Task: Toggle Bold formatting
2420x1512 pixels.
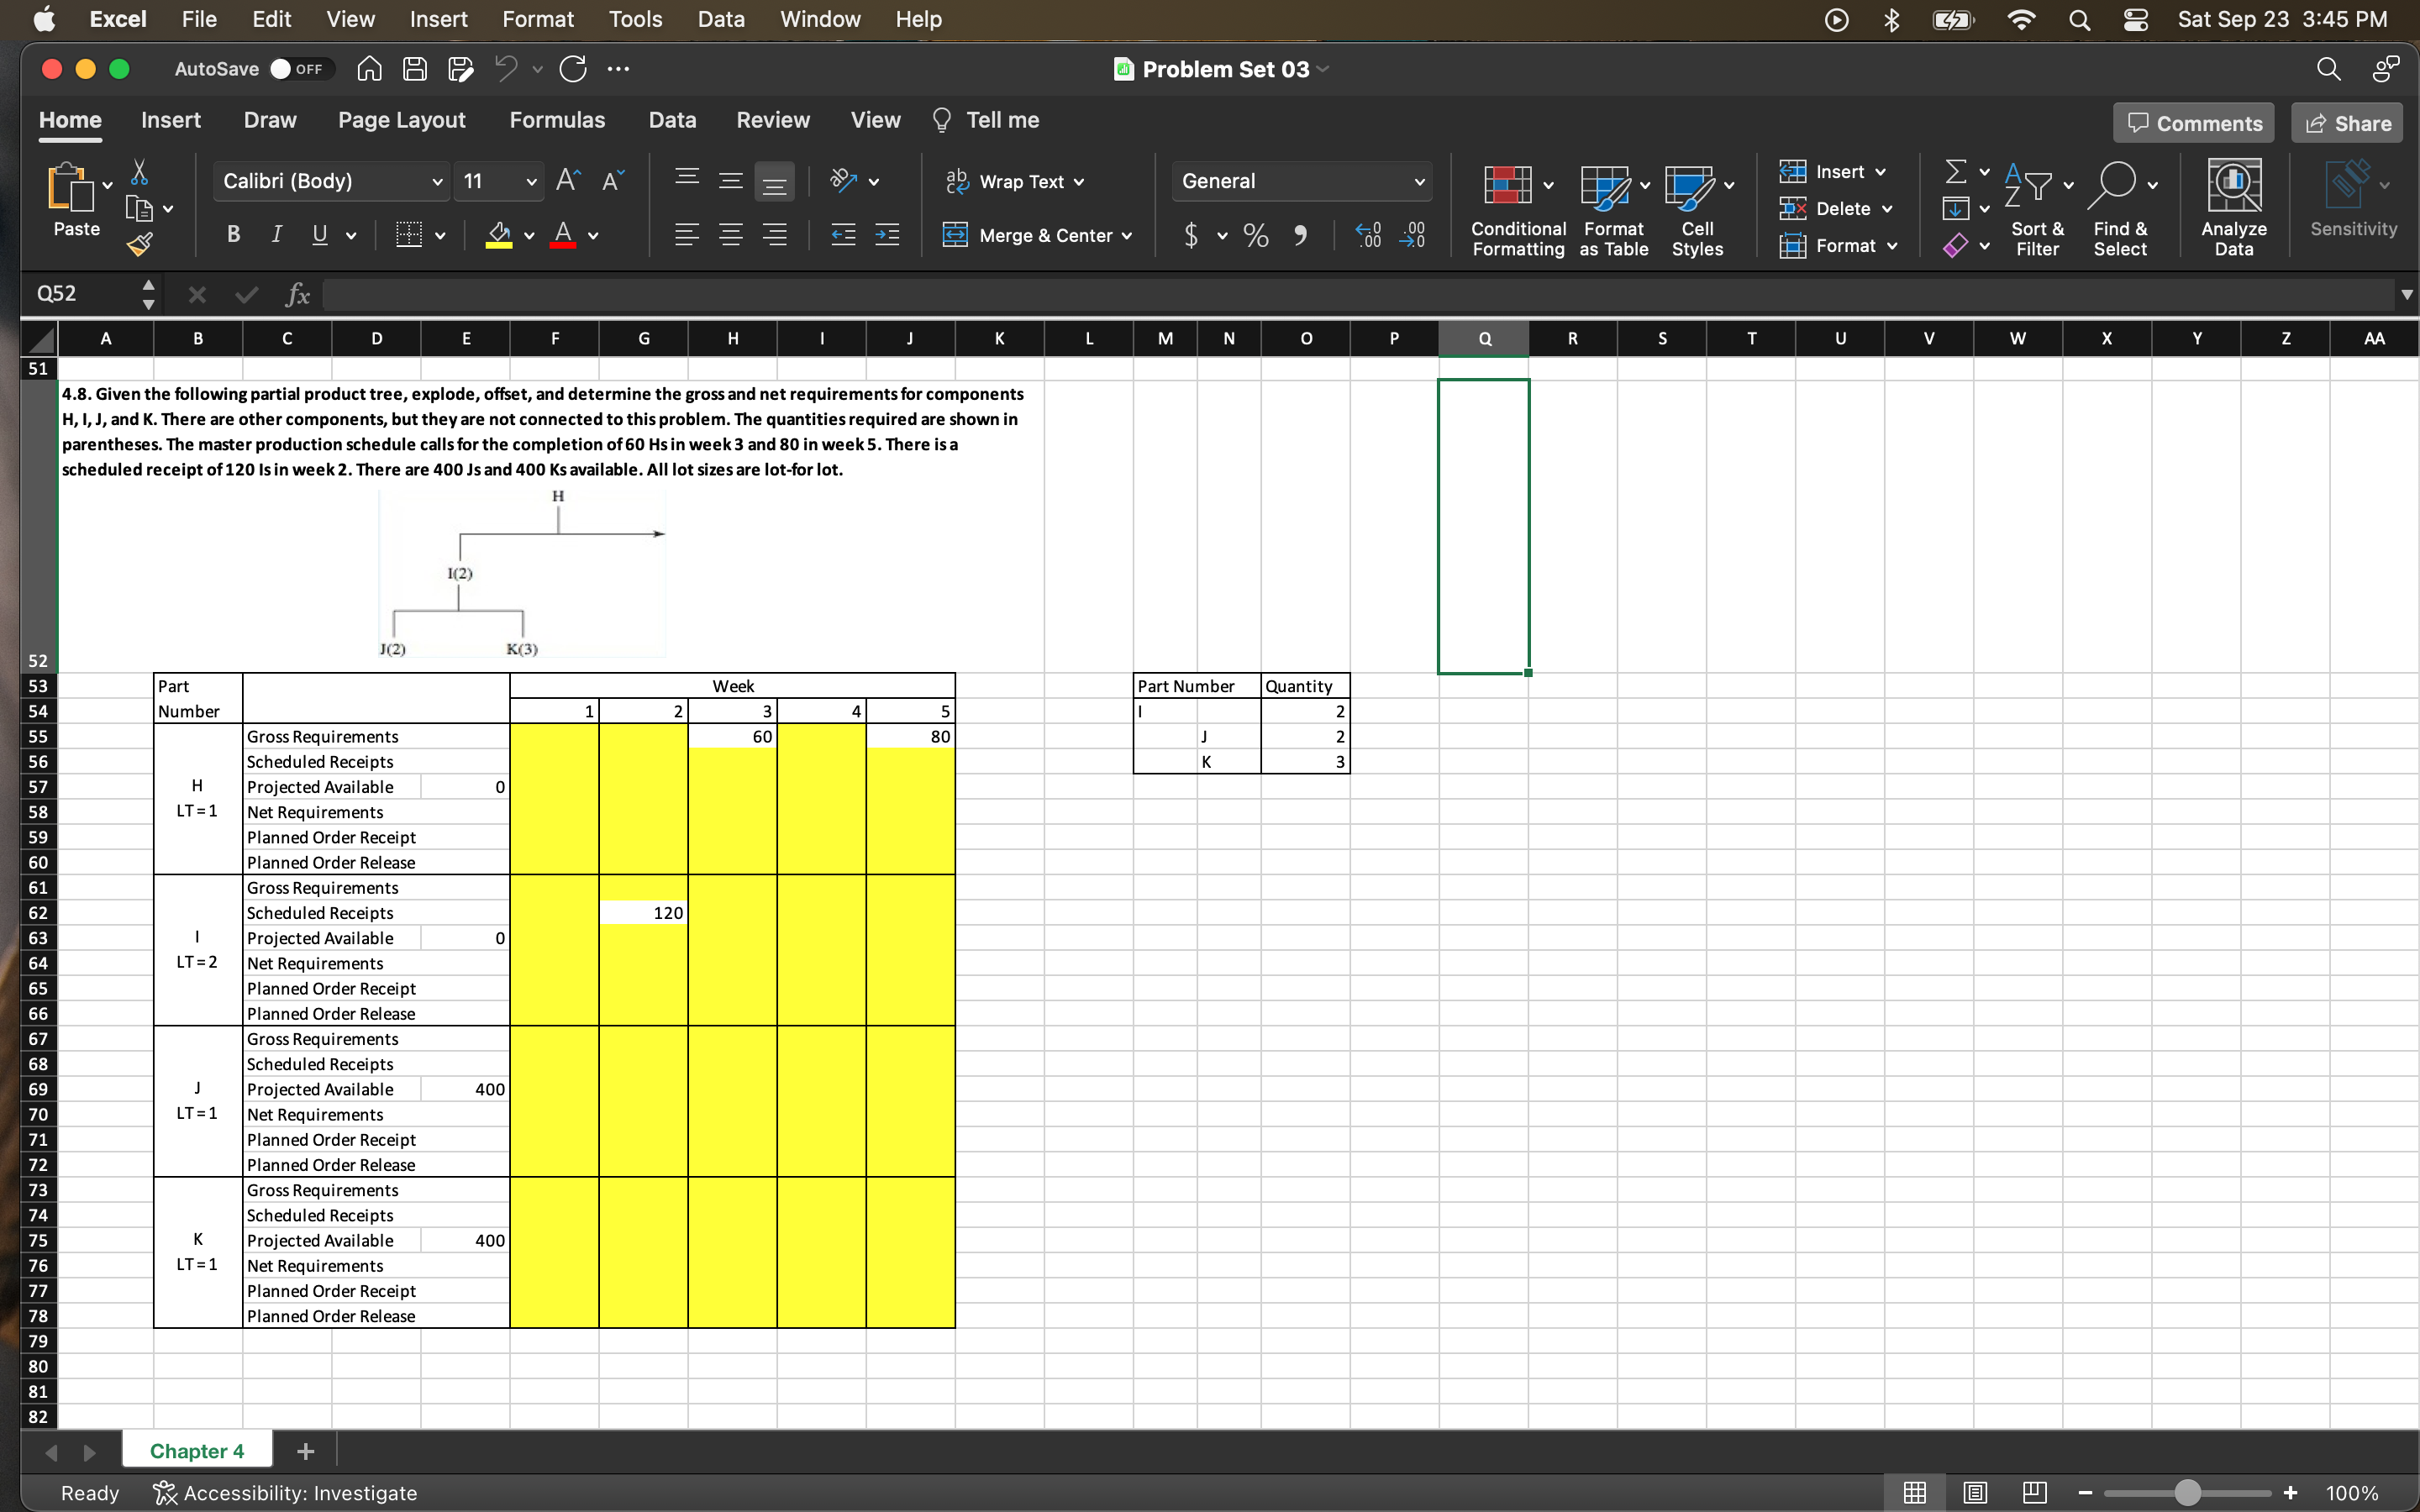Action: click(x=233, y=235)
